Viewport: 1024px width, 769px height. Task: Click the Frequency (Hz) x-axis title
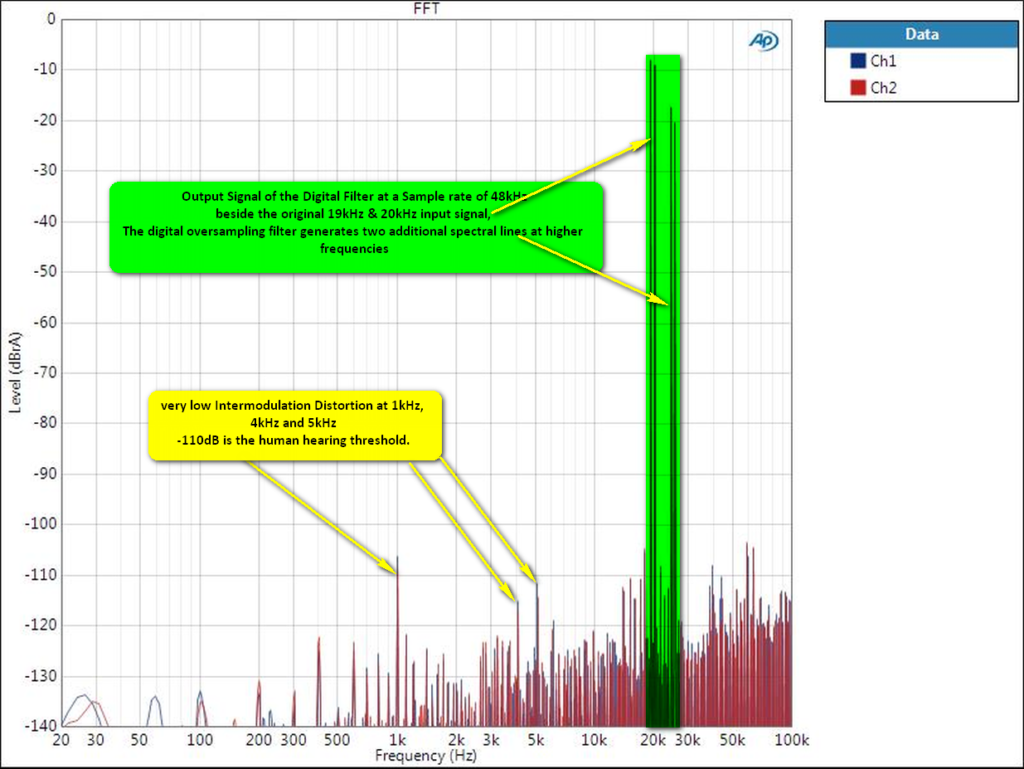click(x=425, y=756)
